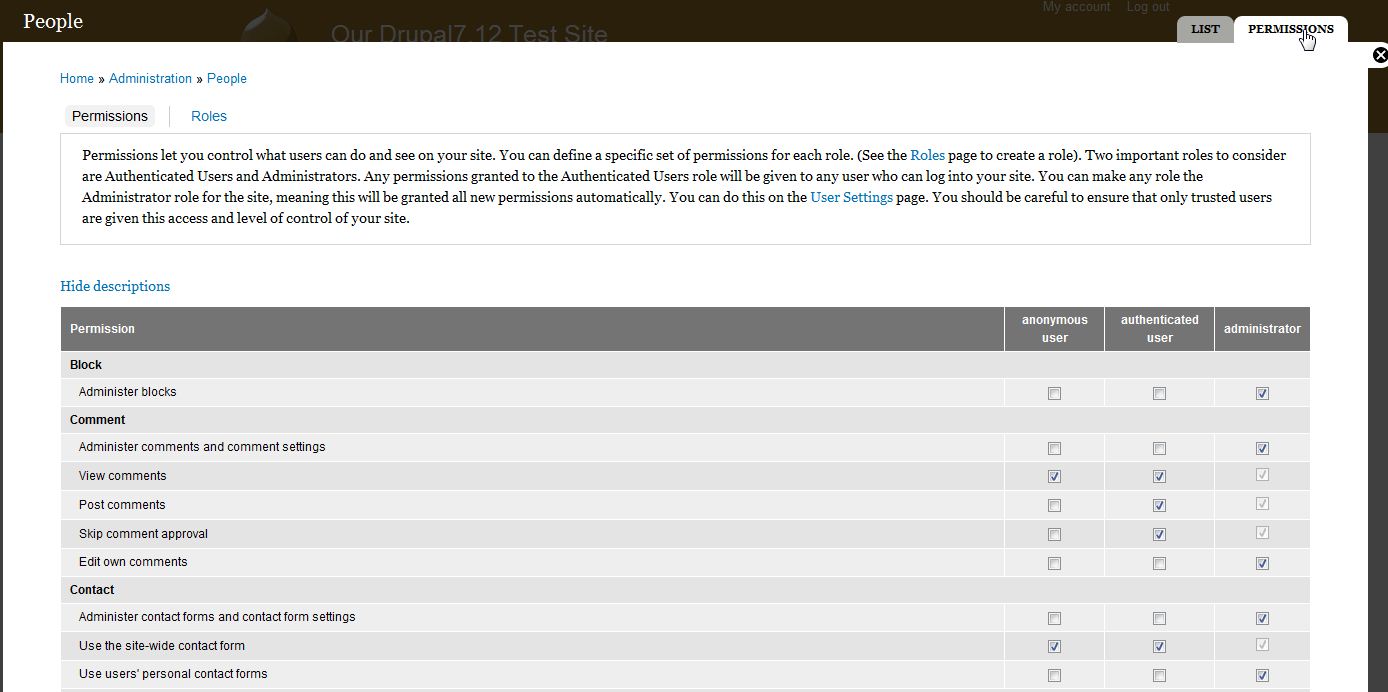Click the authenticated user column header
This screenshot has width=1388, height=692.
[1159, 329]
